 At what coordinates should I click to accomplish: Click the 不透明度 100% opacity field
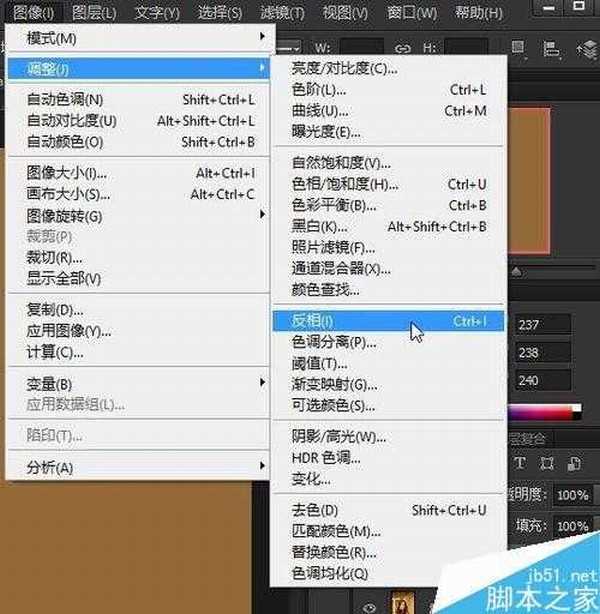point(572,495)
